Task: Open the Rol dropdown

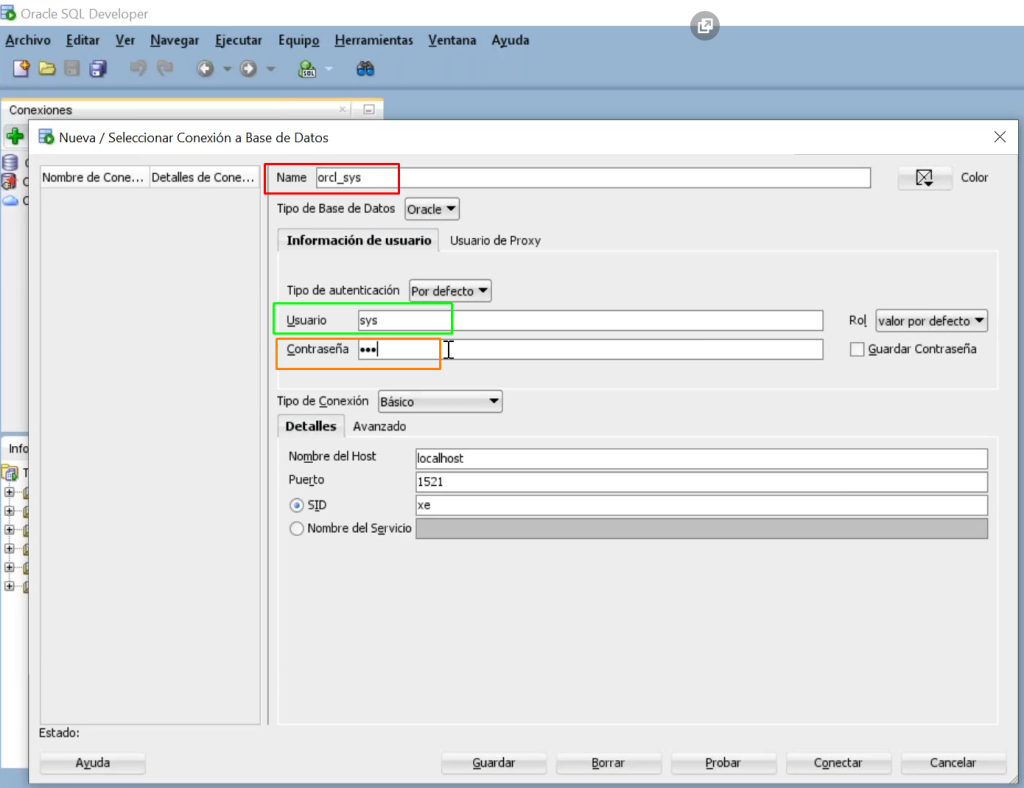Action: [x=931, y=321]
